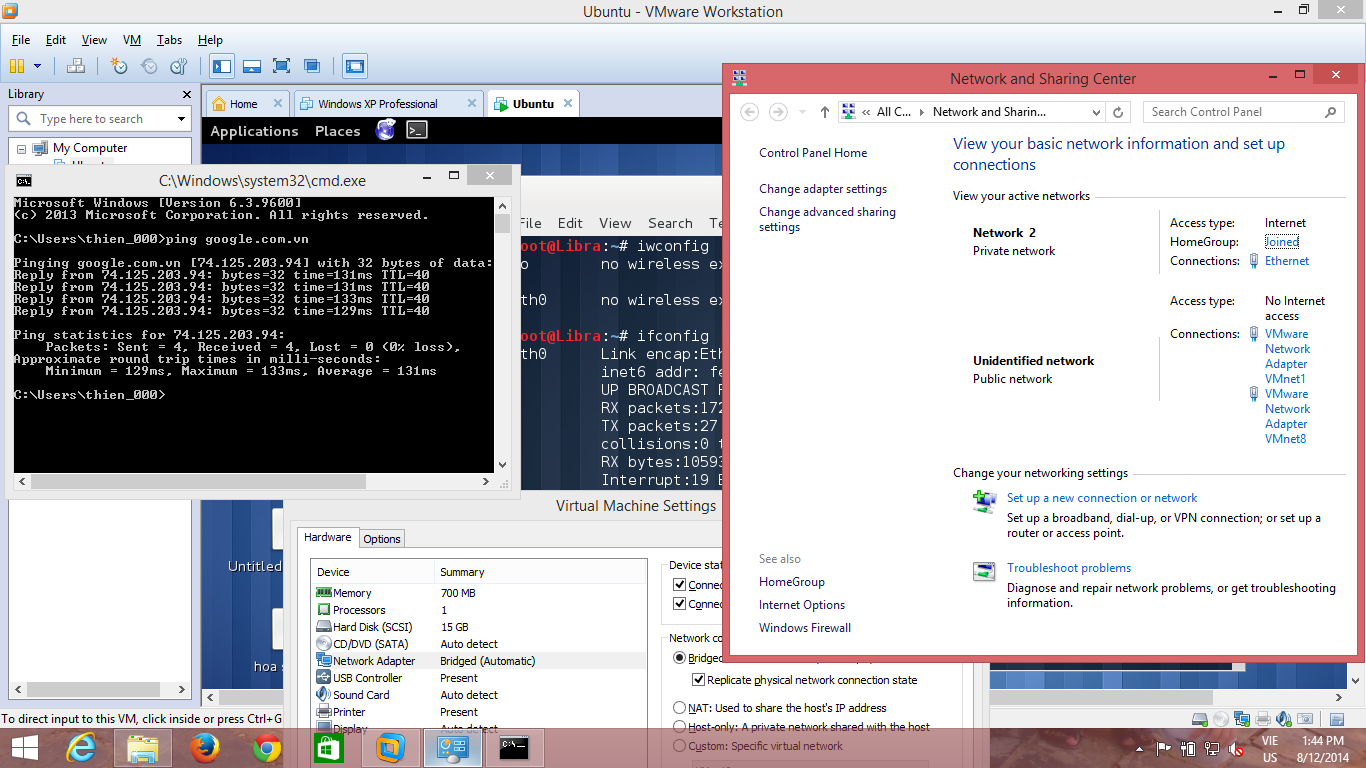Select Network Adapter row in hardware list
The width and height of the screenshot is (1366, 768).
479,661
